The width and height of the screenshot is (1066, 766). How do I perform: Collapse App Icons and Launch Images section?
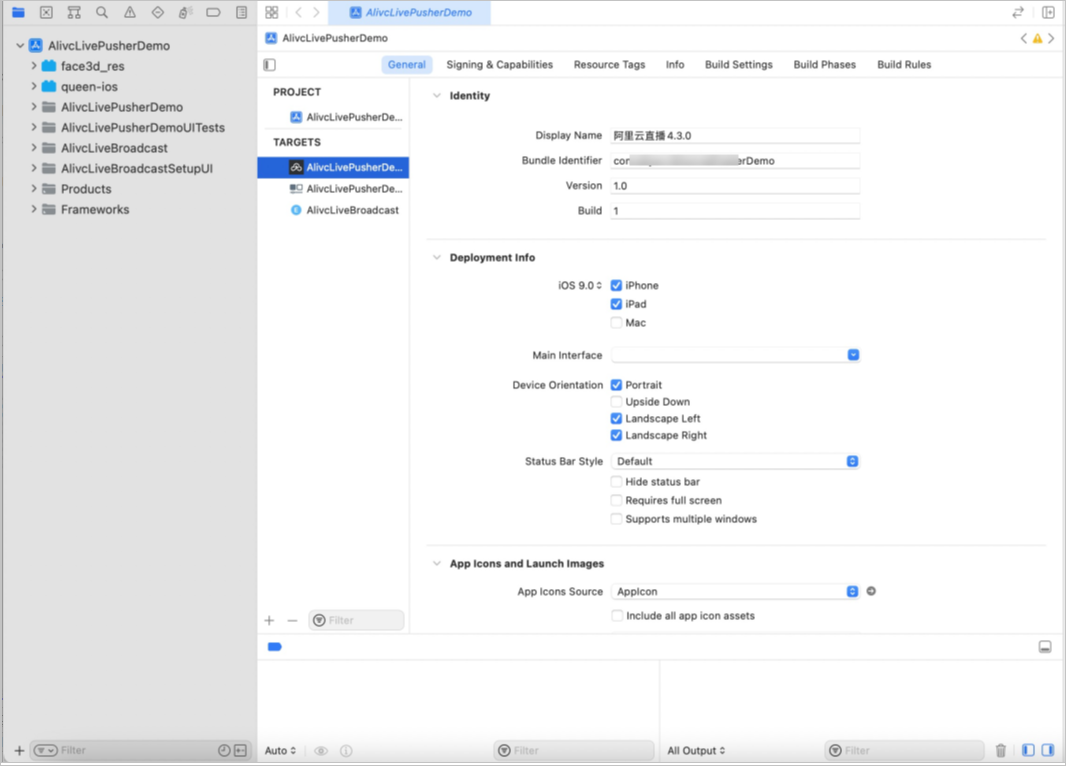click(x=436, y=563)
